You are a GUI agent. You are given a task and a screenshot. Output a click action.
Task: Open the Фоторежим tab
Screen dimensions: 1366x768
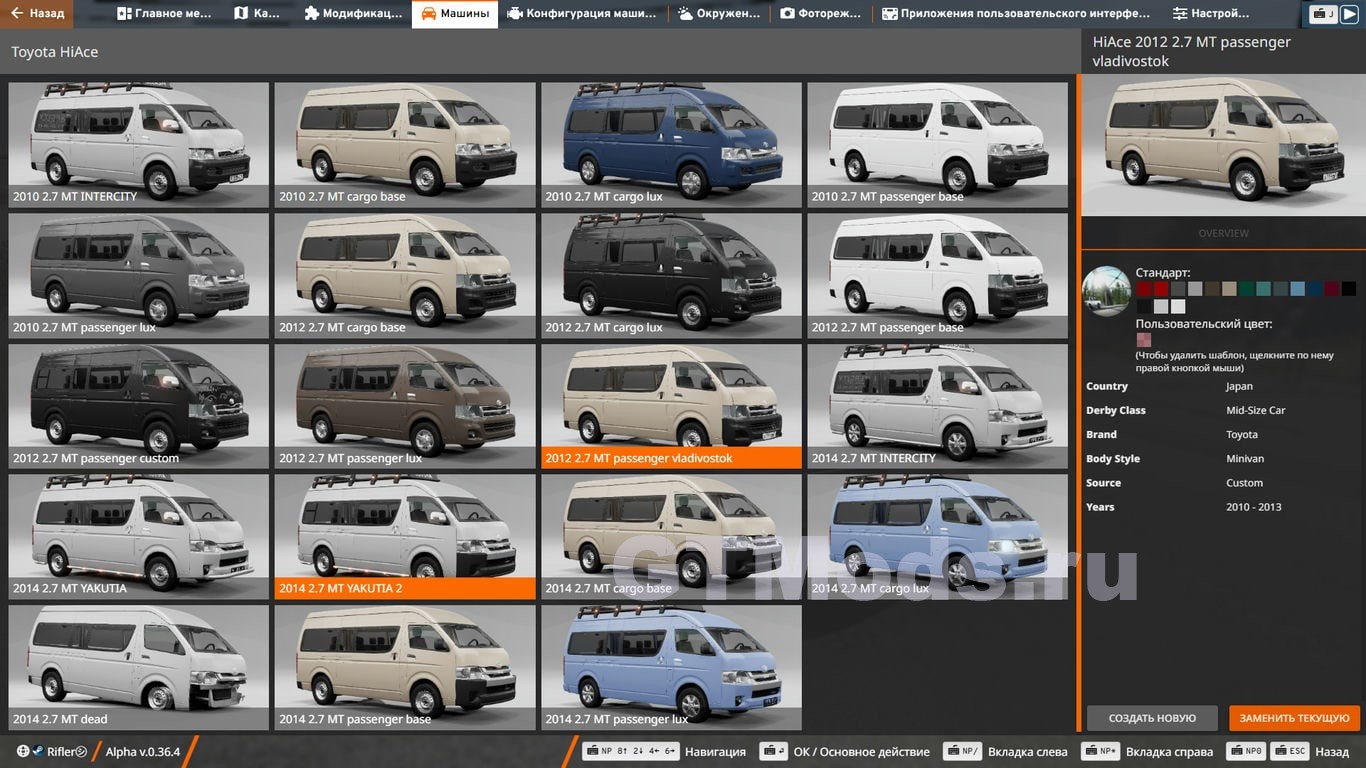(822, 14)
